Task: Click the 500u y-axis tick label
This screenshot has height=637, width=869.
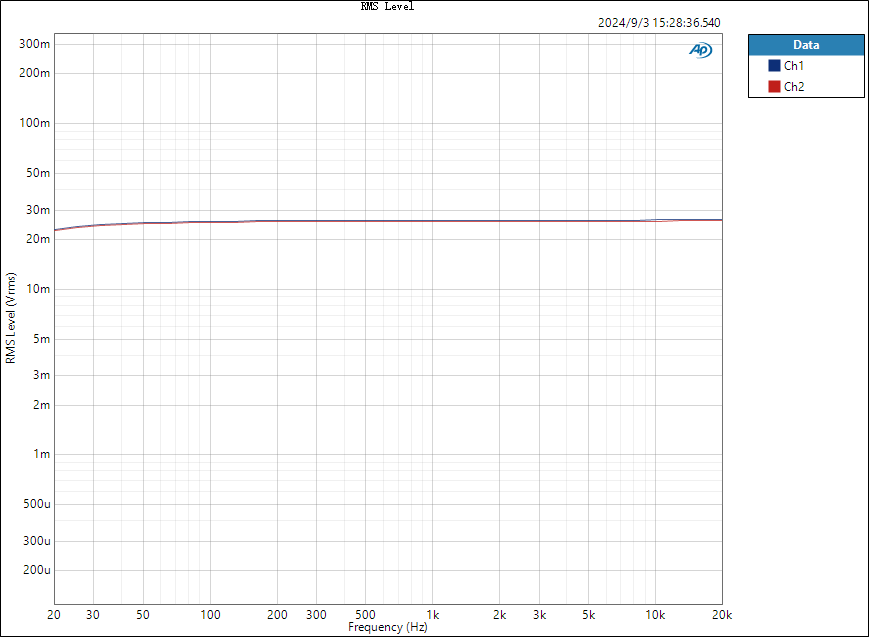Action: pyautogui.click(x=37, y=504)
